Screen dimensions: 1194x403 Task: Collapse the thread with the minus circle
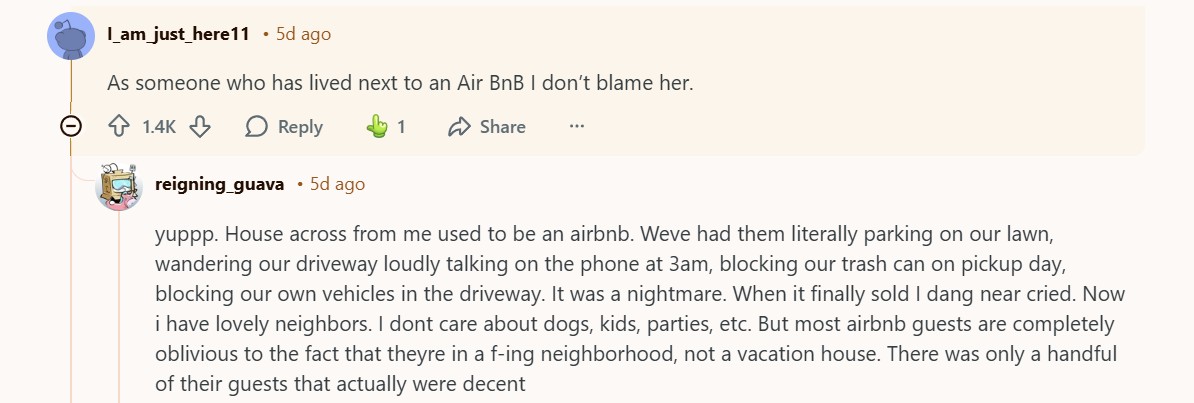point(71,126)
